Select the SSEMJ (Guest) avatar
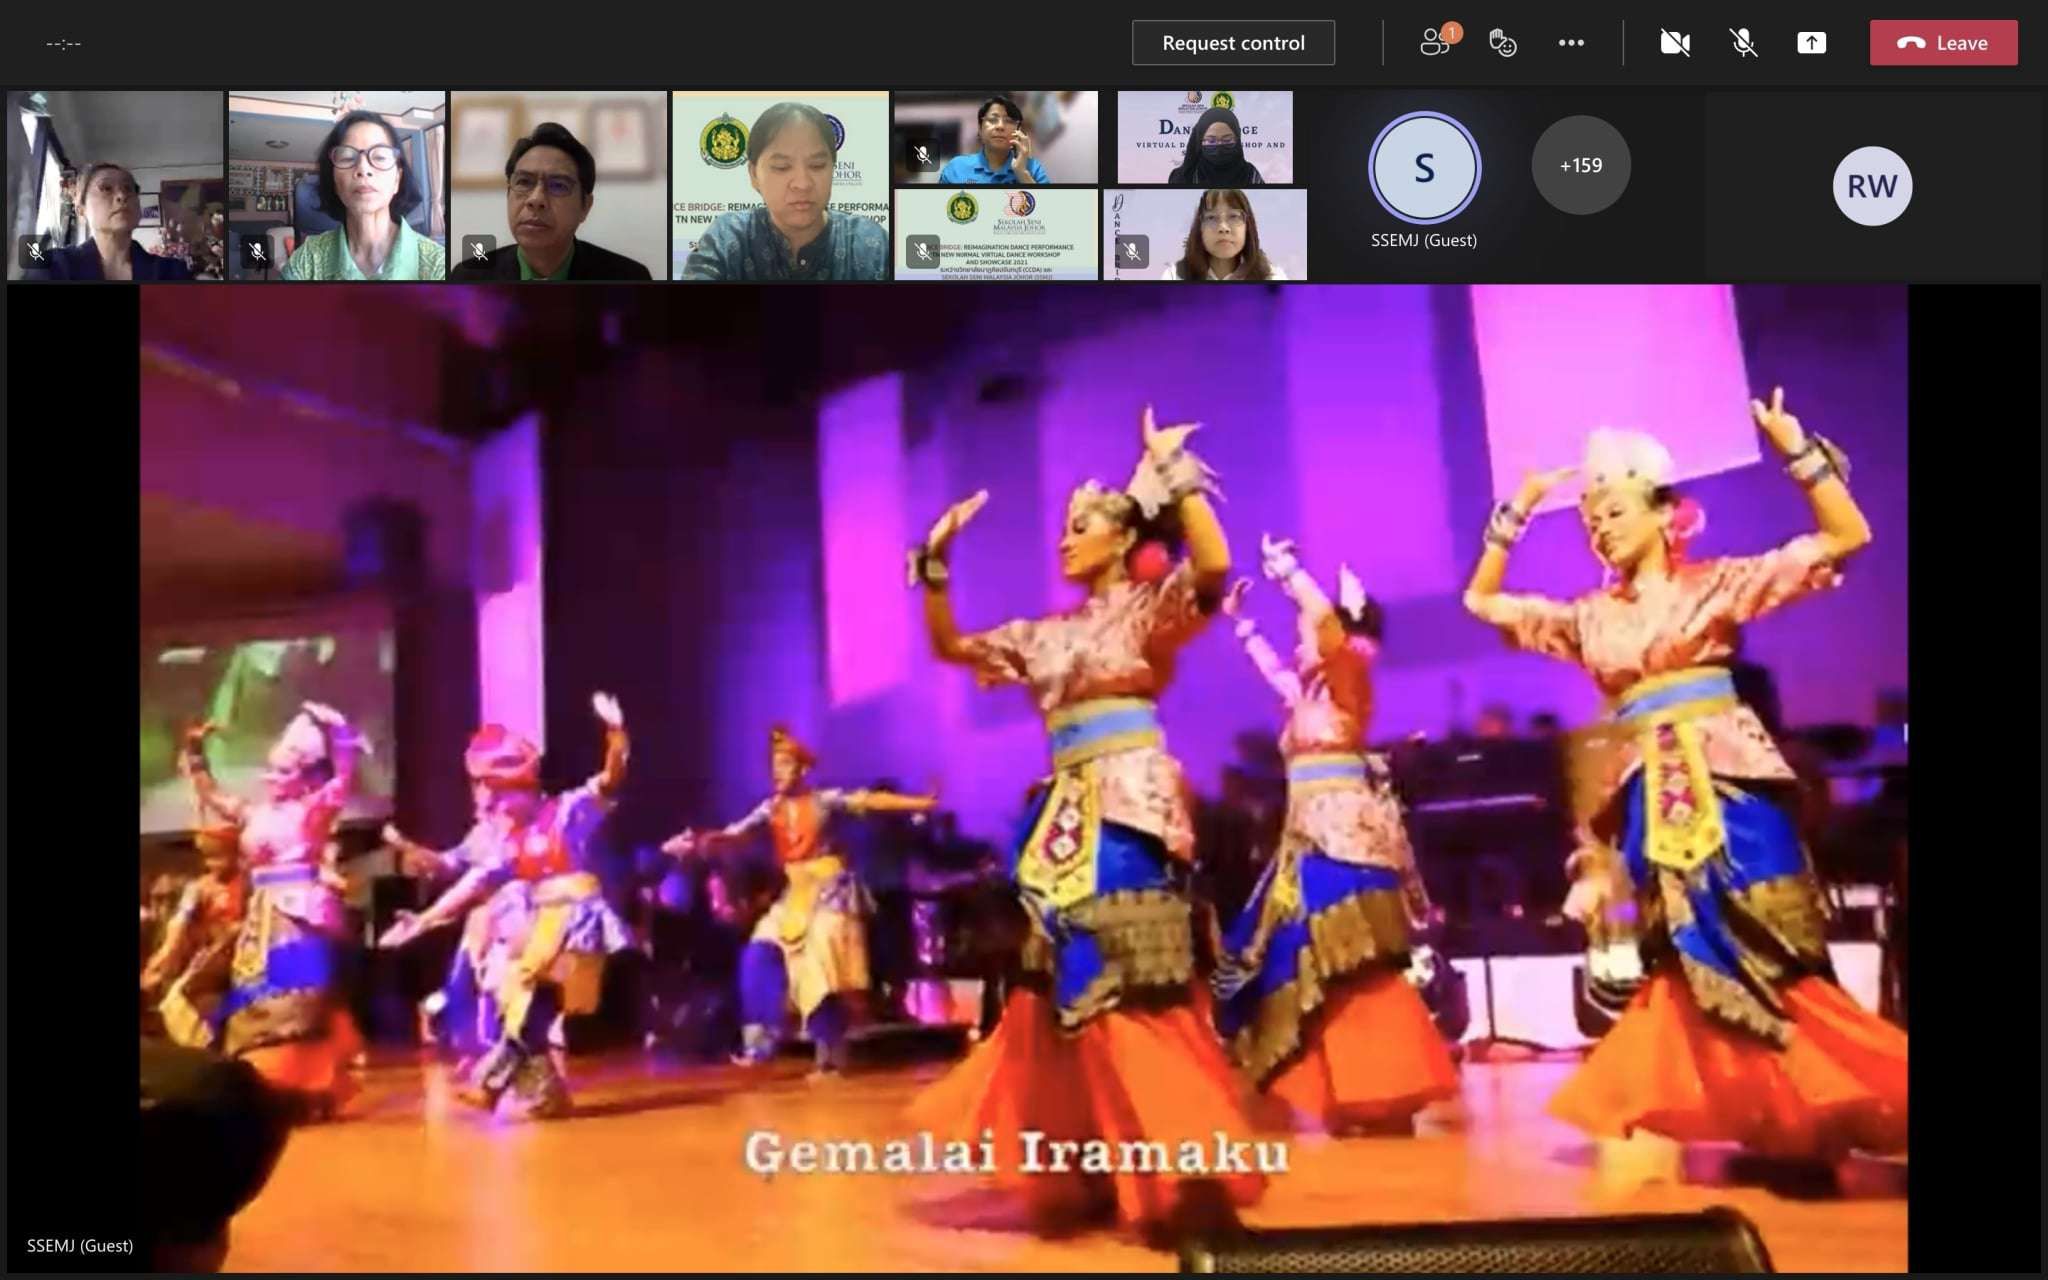The width and height of the screenshot is (2048, 1280). pos(1424,167)
